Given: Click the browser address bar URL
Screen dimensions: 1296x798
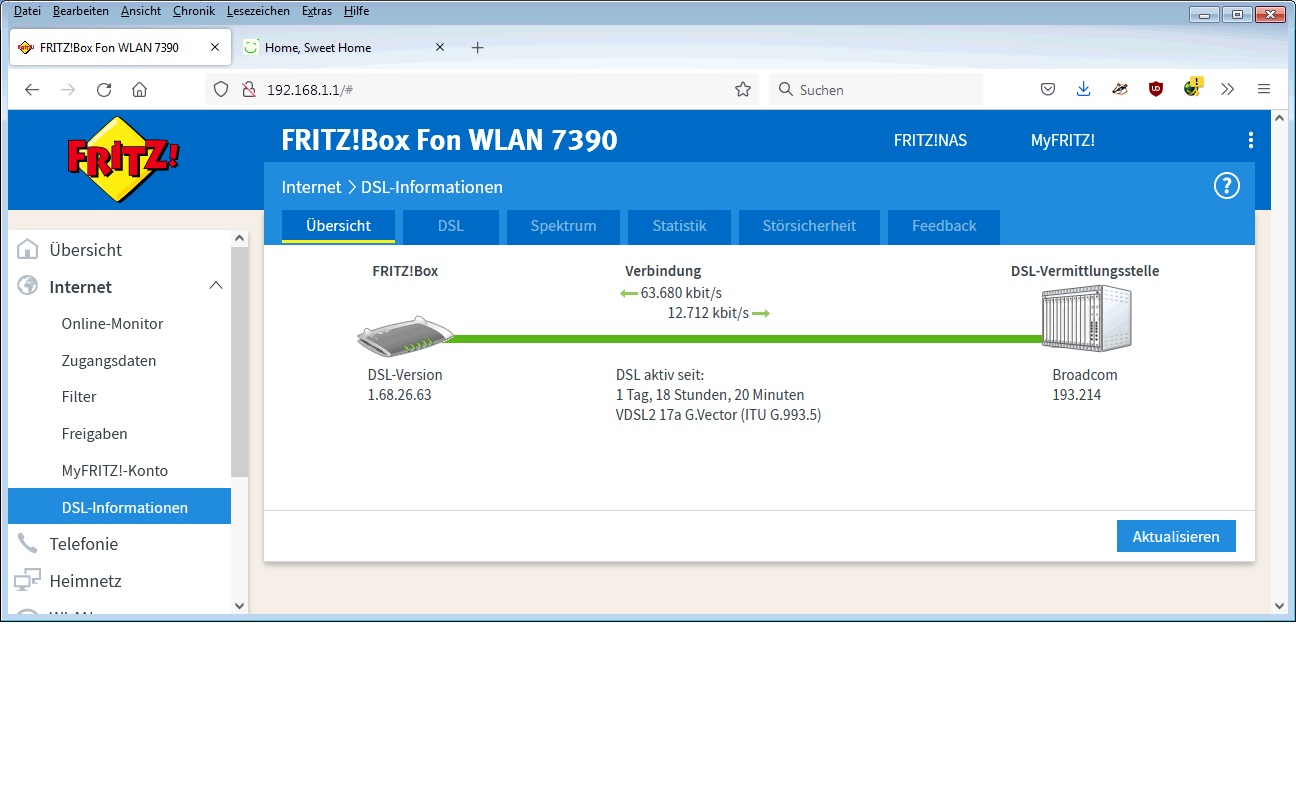Looking at the screenshot, I should coord(310,90).
